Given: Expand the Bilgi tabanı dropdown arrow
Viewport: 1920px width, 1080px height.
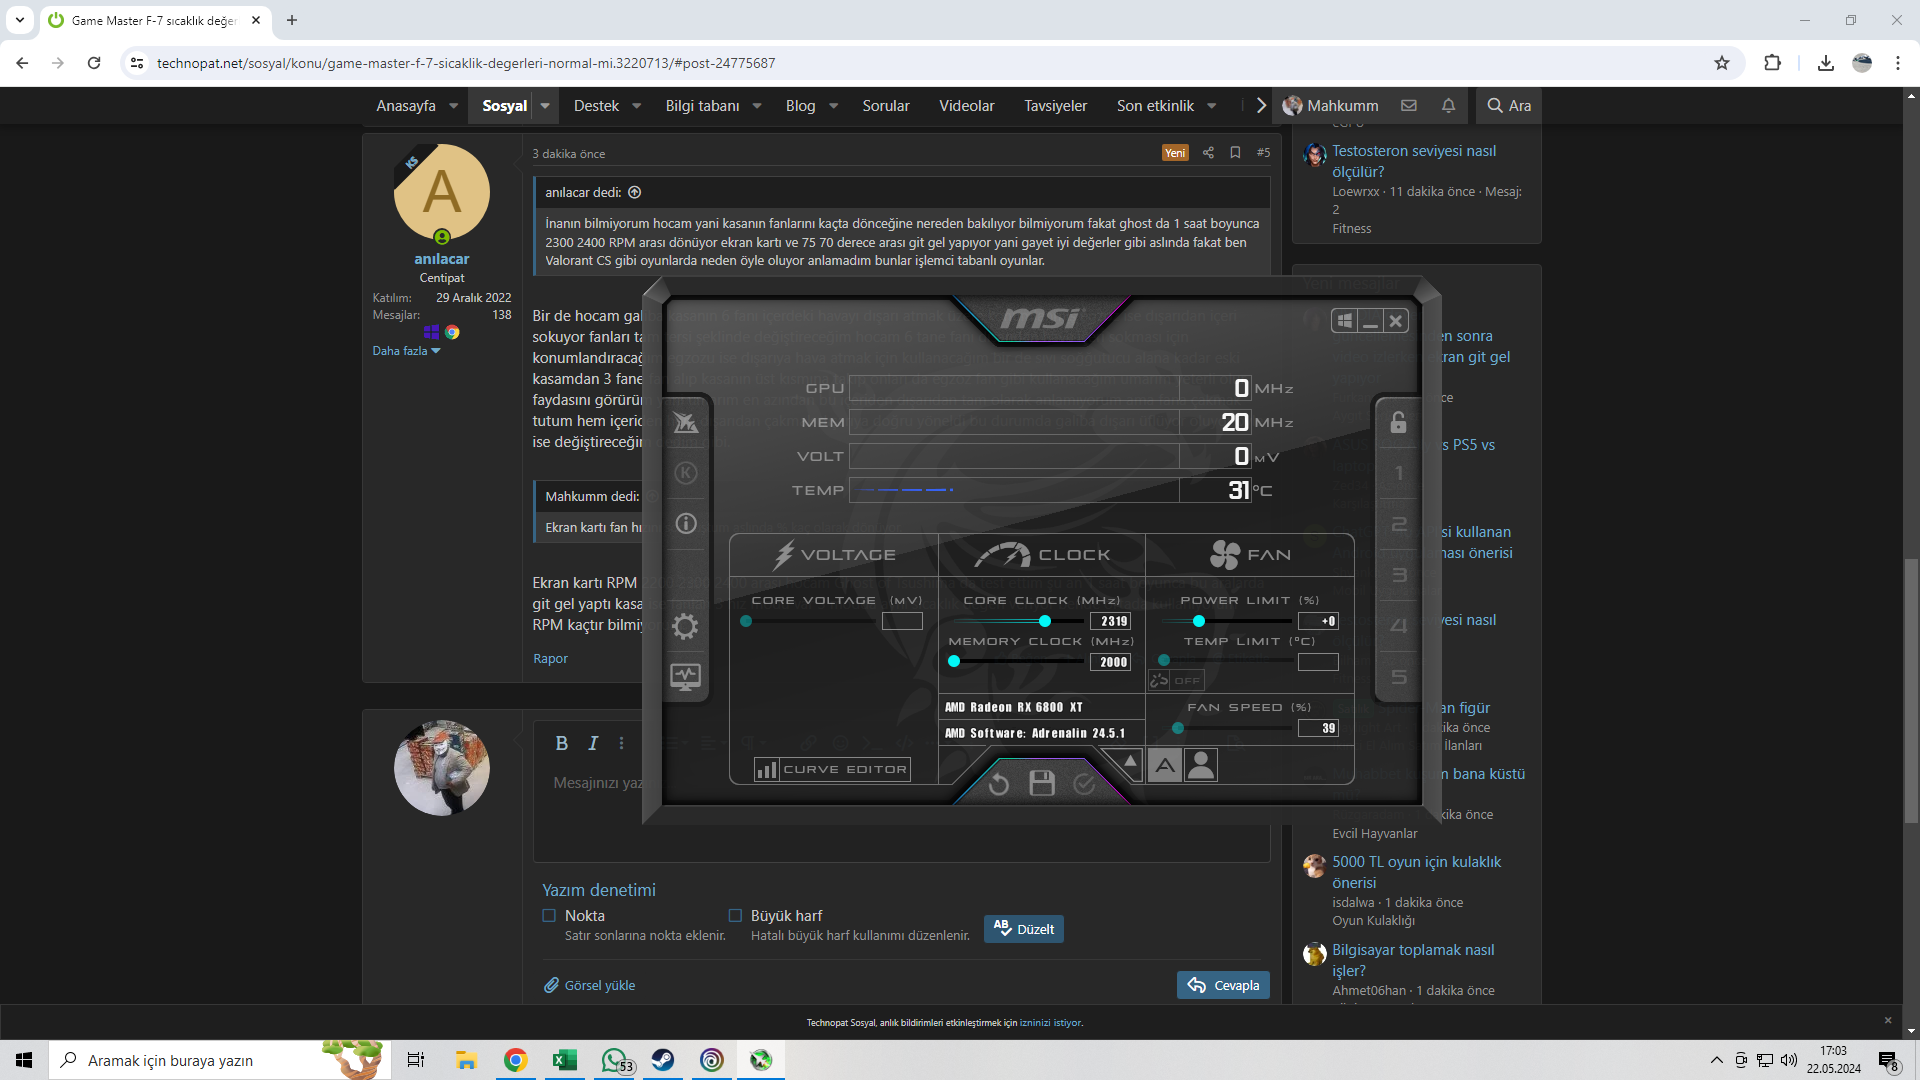Looking at the screenshot, I should 757,106.
